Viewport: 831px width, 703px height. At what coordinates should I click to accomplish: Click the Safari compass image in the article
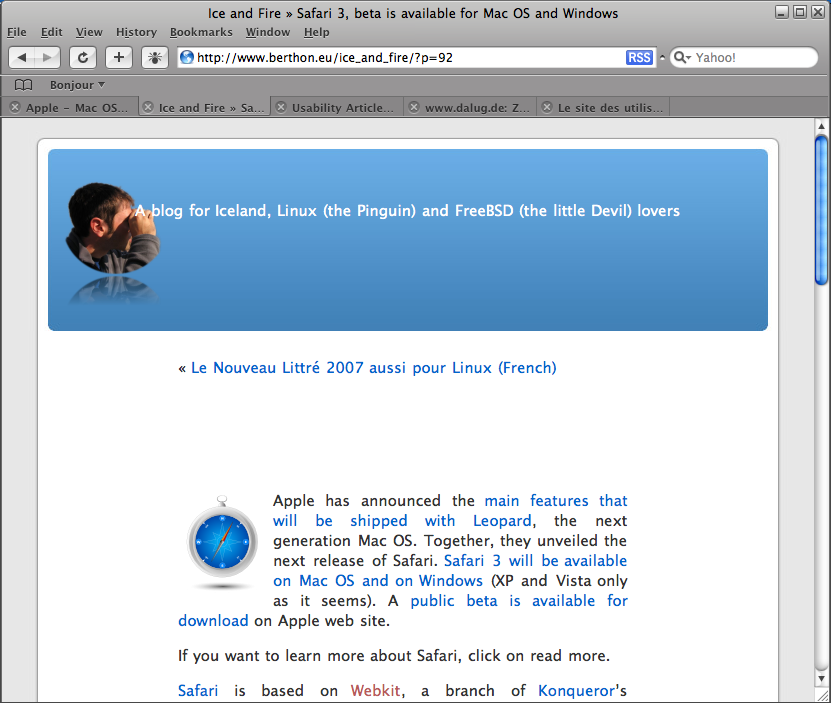[223, 543]
